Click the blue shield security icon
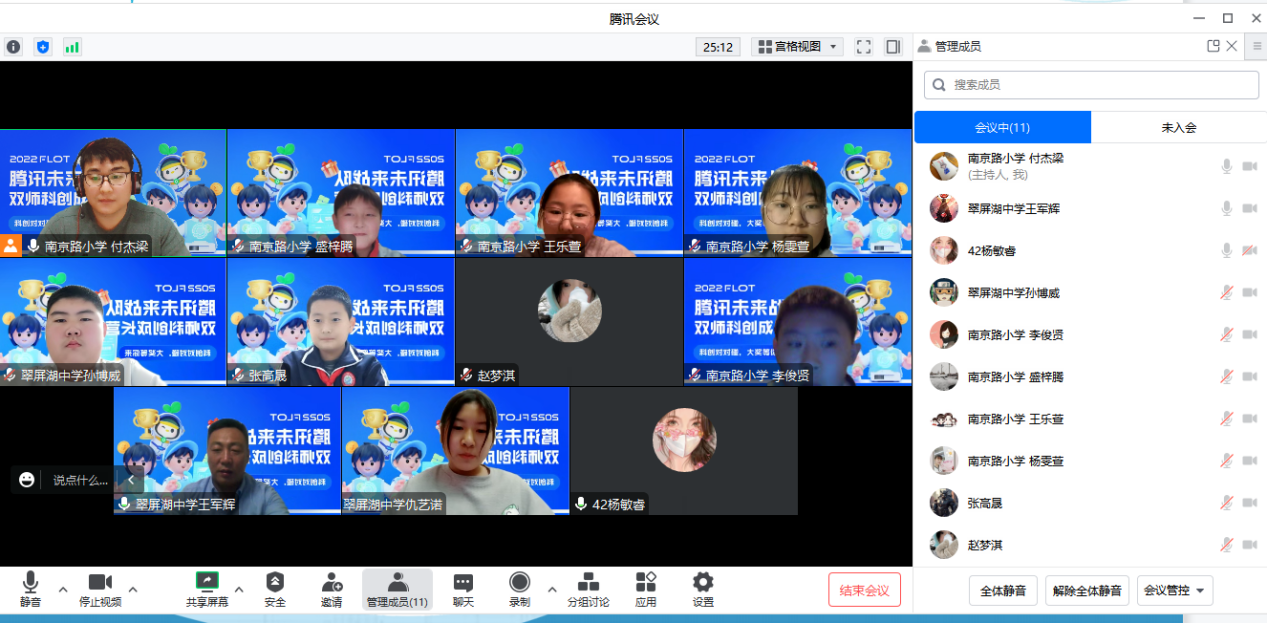Image resolution: width=1267 pixels, height=623 pixels. (42, 47)
